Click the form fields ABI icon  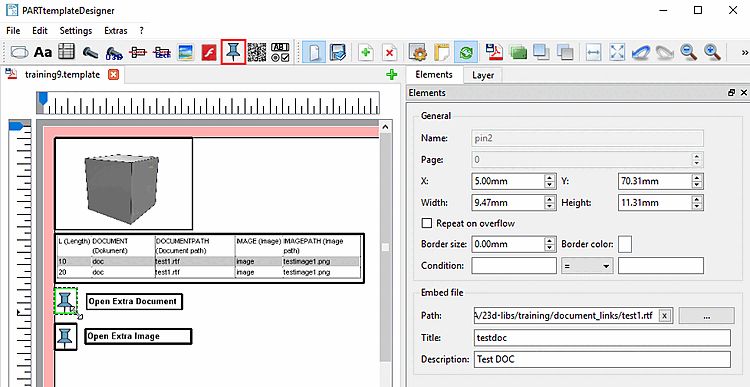pos(280,52)
